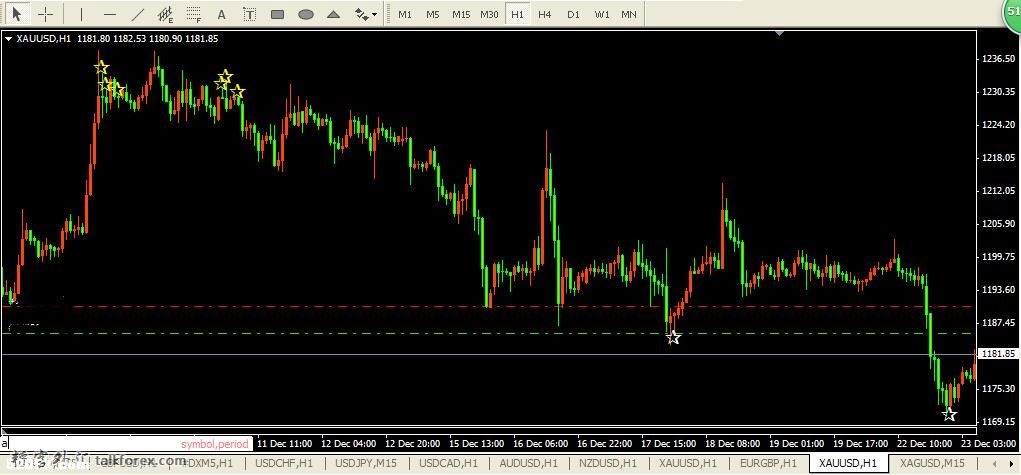Viewport: 1021px width, 475px height.
Task: Click the current price label 1181.85
Action: tap(998, 354)
